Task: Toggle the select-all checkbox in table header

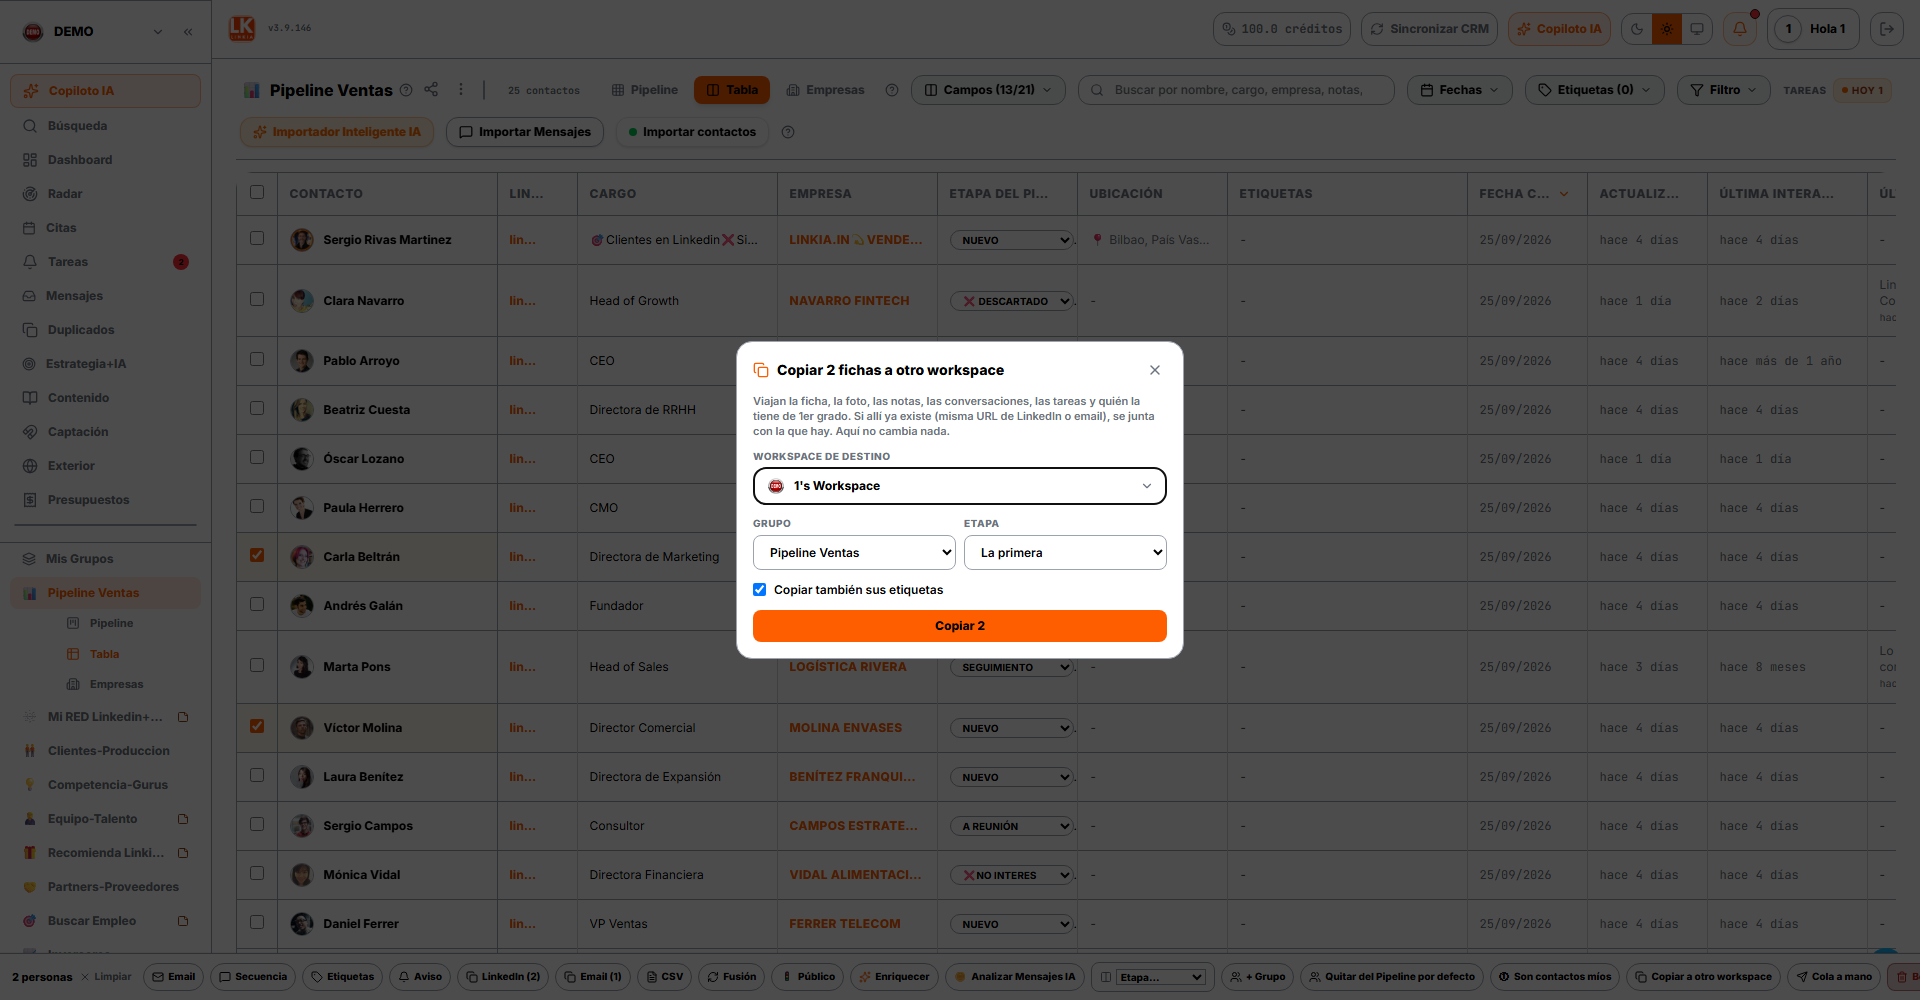Action: pos(257,192)
